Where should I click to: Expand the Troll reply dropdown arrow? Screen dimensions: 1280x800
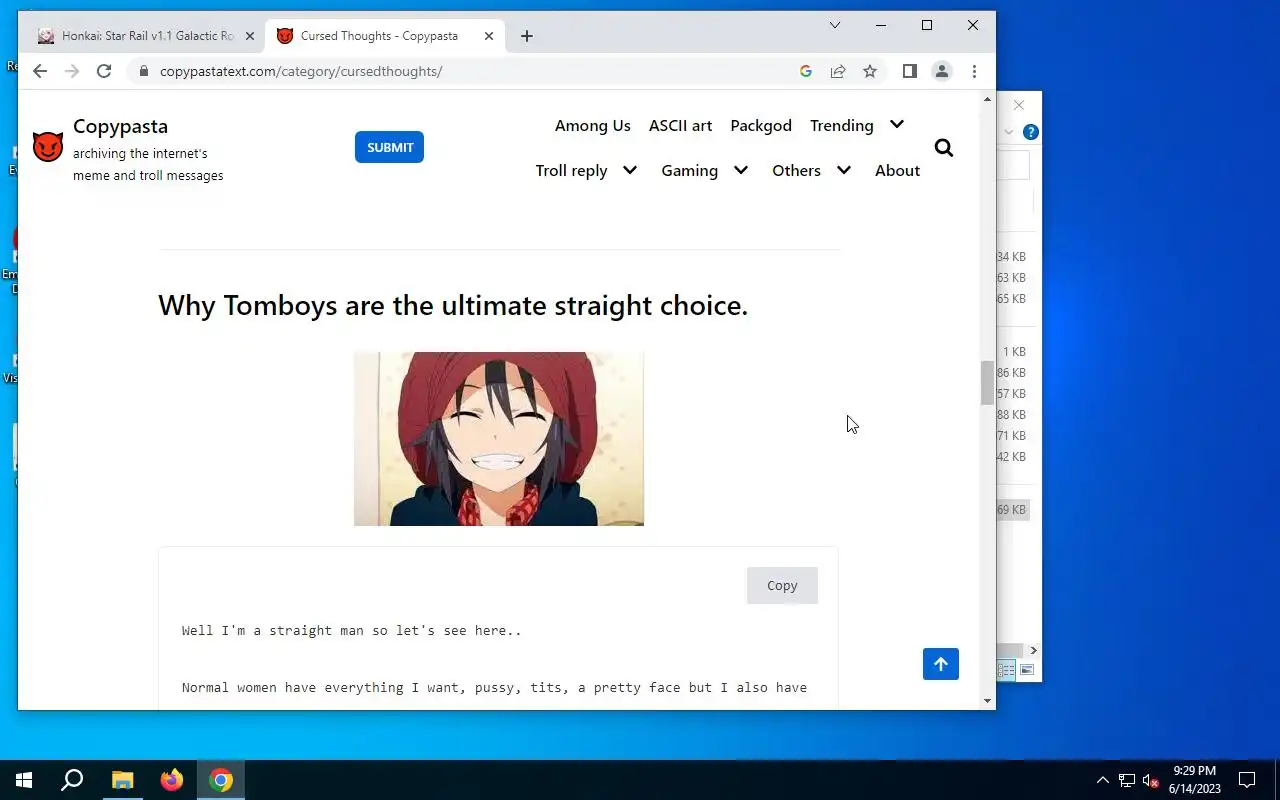point(630,170)
